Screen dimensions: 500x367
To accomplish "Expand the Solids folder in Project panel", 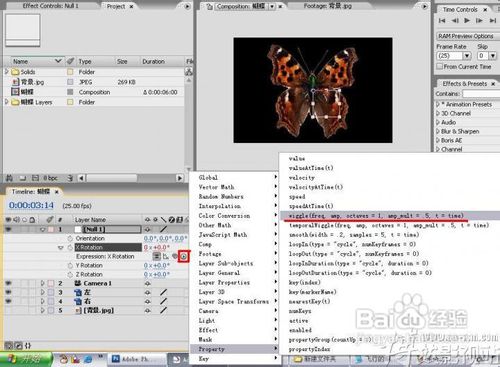I will point(6,72).
